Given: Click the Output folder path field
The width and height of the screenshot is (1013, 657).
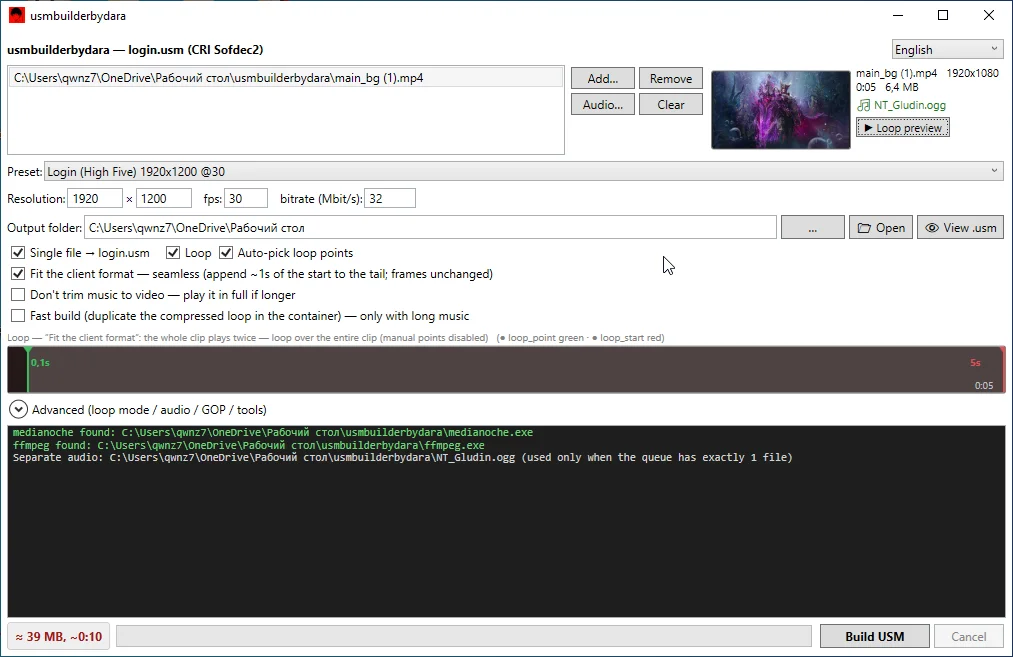Looking at the screenshot, I should click(430, 228).
